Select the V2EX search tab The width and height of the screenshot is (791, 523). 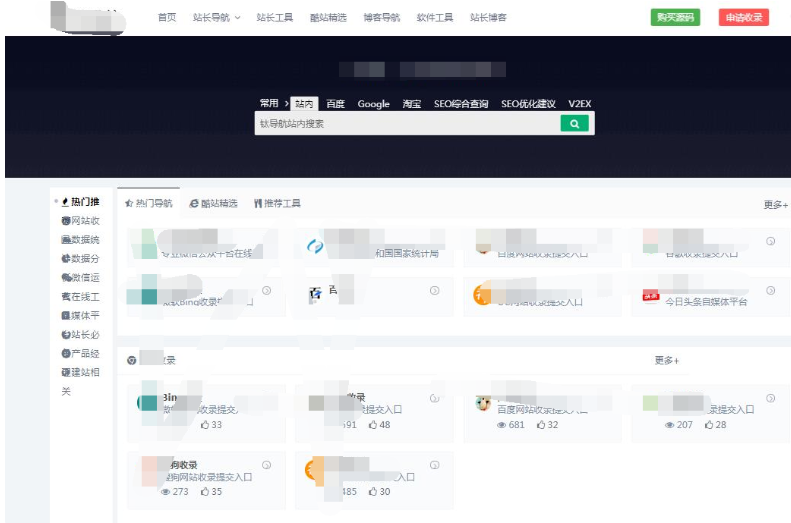coord(580,104)
